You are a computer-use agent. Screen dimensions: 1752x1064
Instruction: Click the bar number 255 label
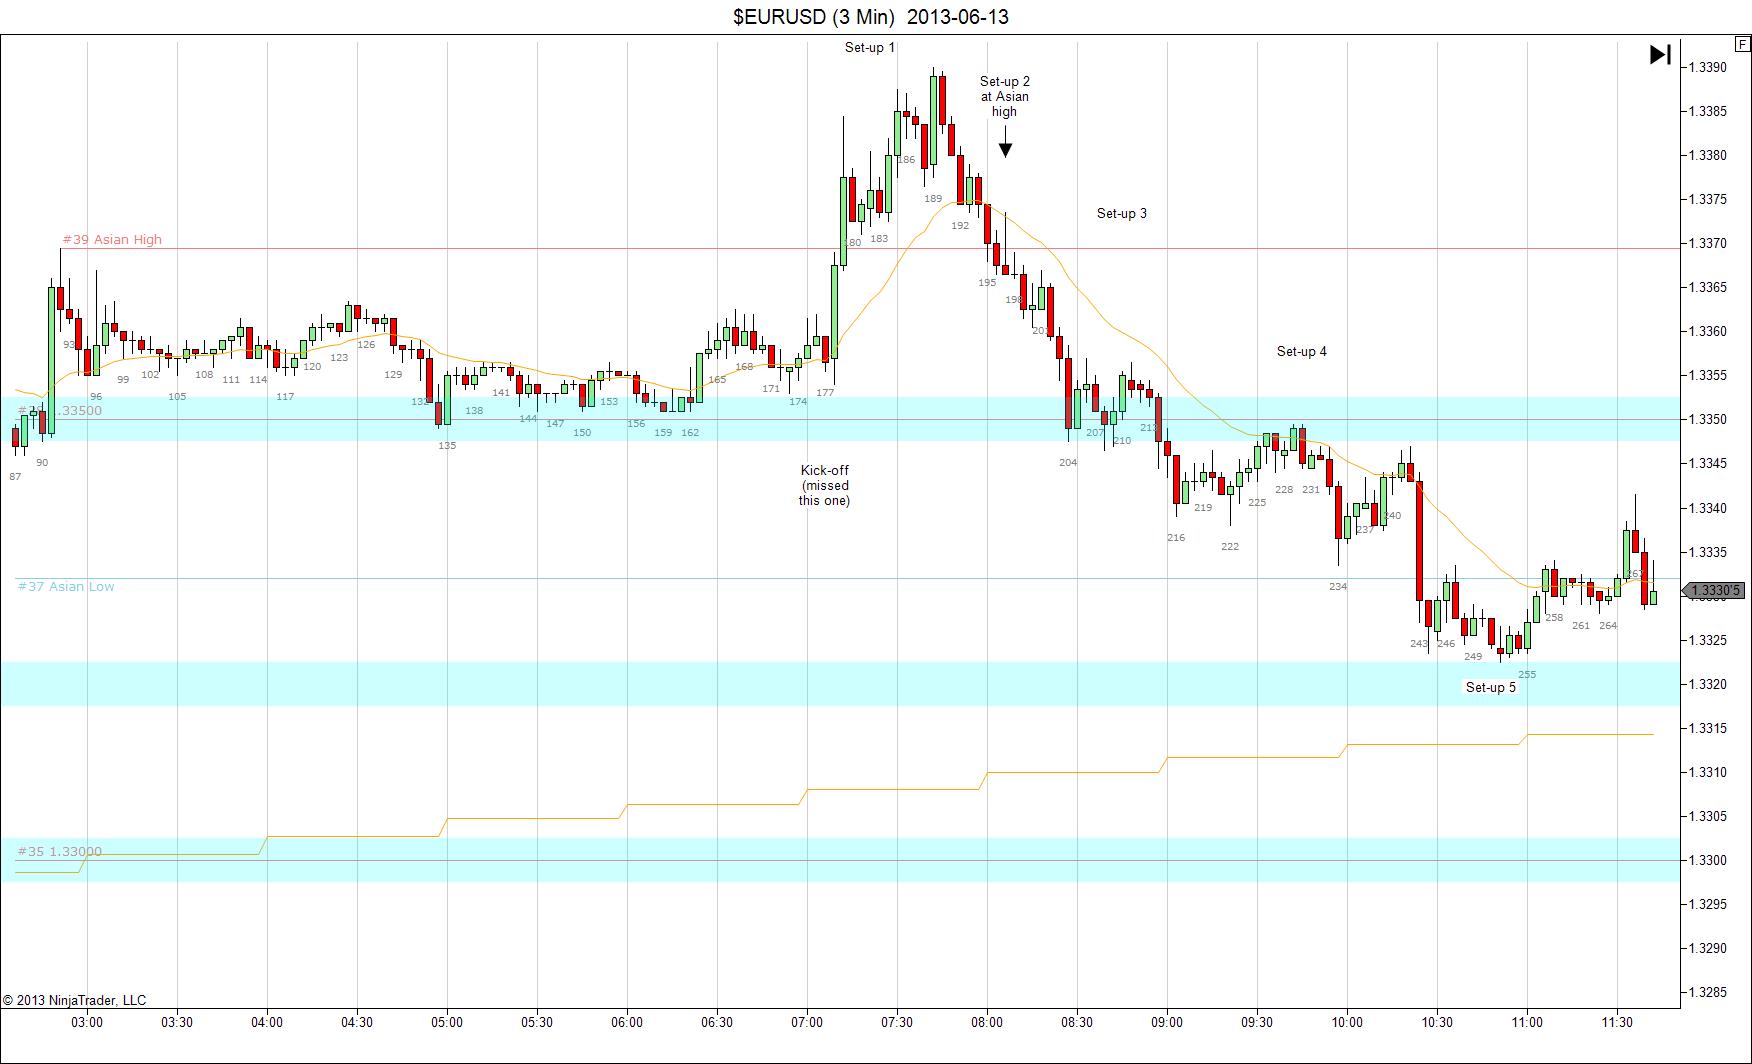pyautogui.click(x=1527, y=675)
